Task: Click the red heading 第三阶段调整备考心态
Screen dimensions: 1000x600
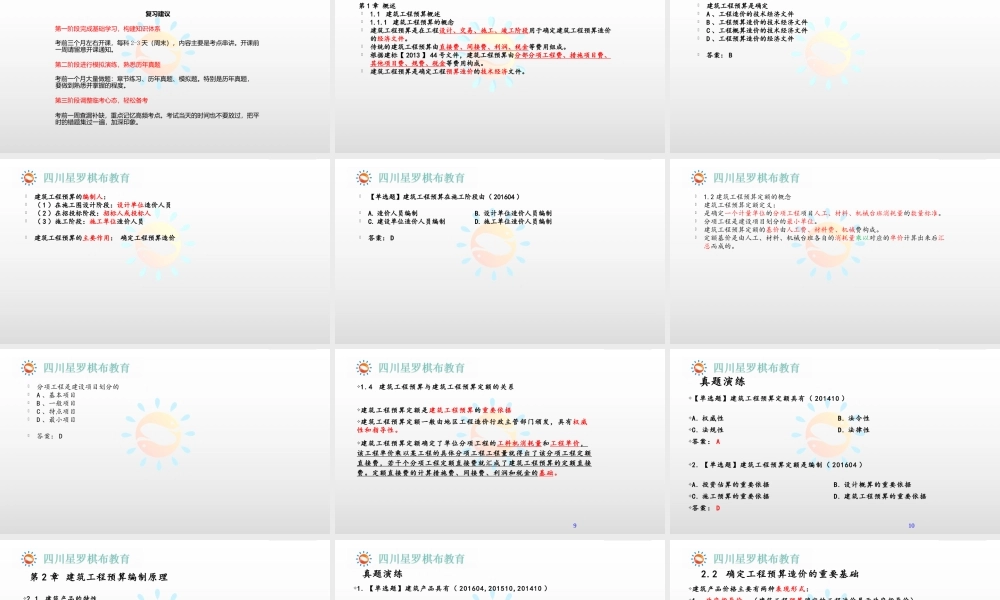Action: [x=101, y=100]
